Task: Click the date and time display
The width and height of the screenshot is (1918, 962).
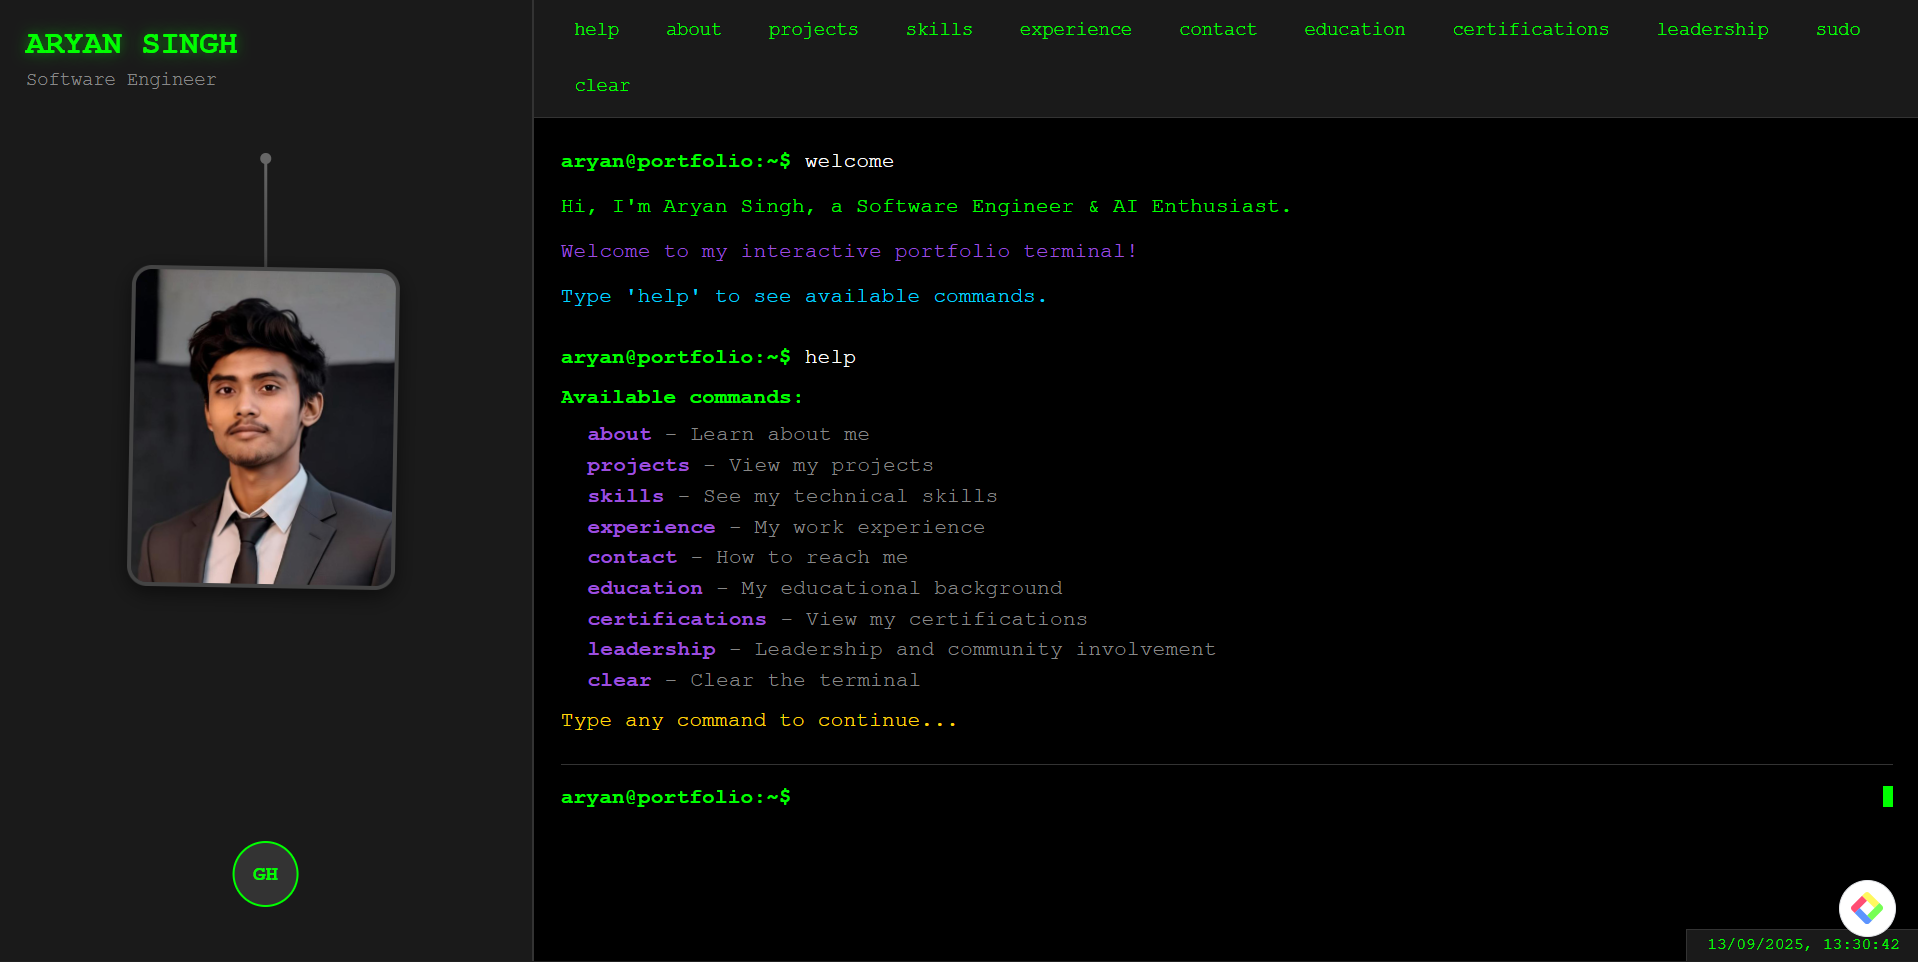Action: 1800,944
